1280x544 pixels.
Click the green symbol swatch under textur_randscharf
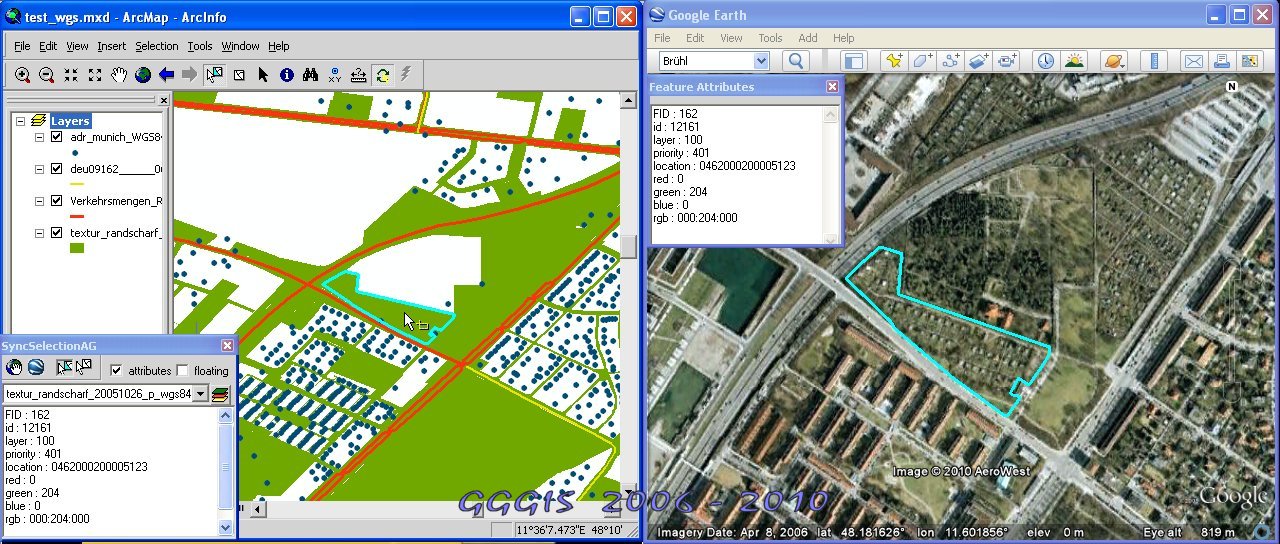(76, 248)
